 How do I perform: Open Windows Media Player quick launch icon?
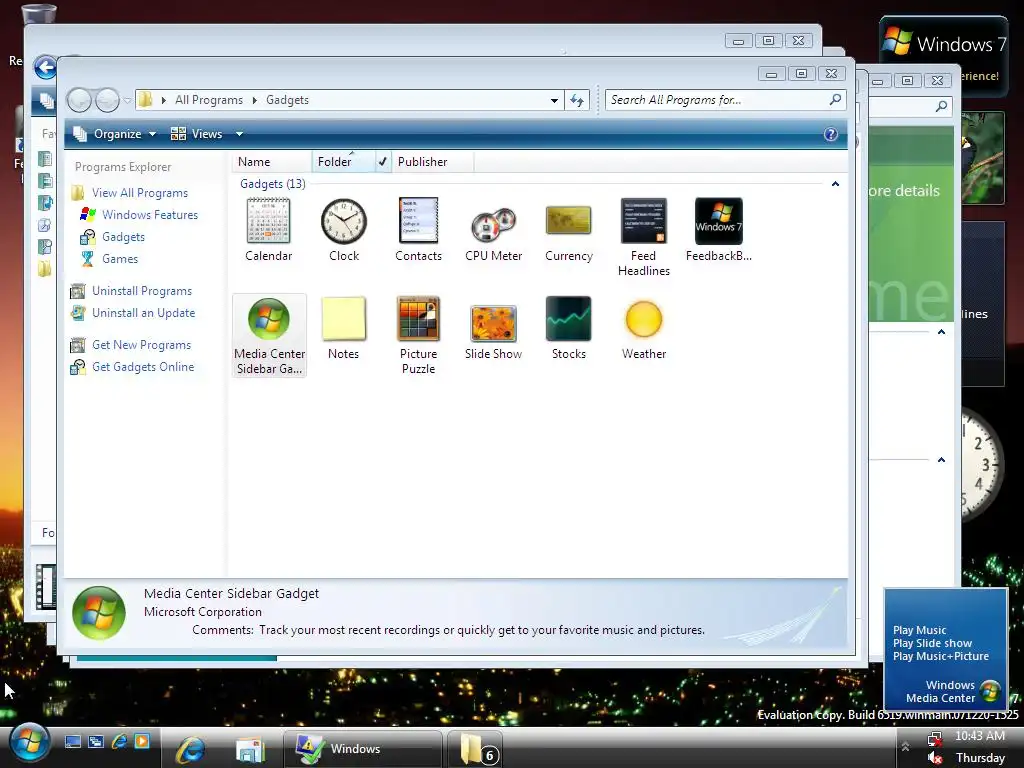[142, 741]
